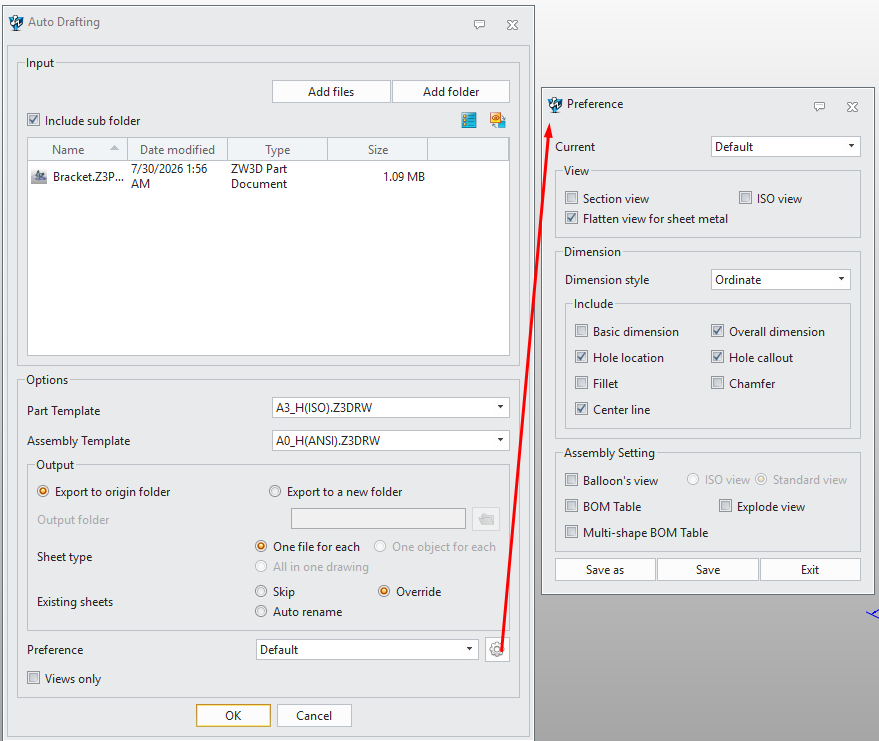Select Export to a new folder
This screenshot has width=879, height=741.
tap(275, 492)
